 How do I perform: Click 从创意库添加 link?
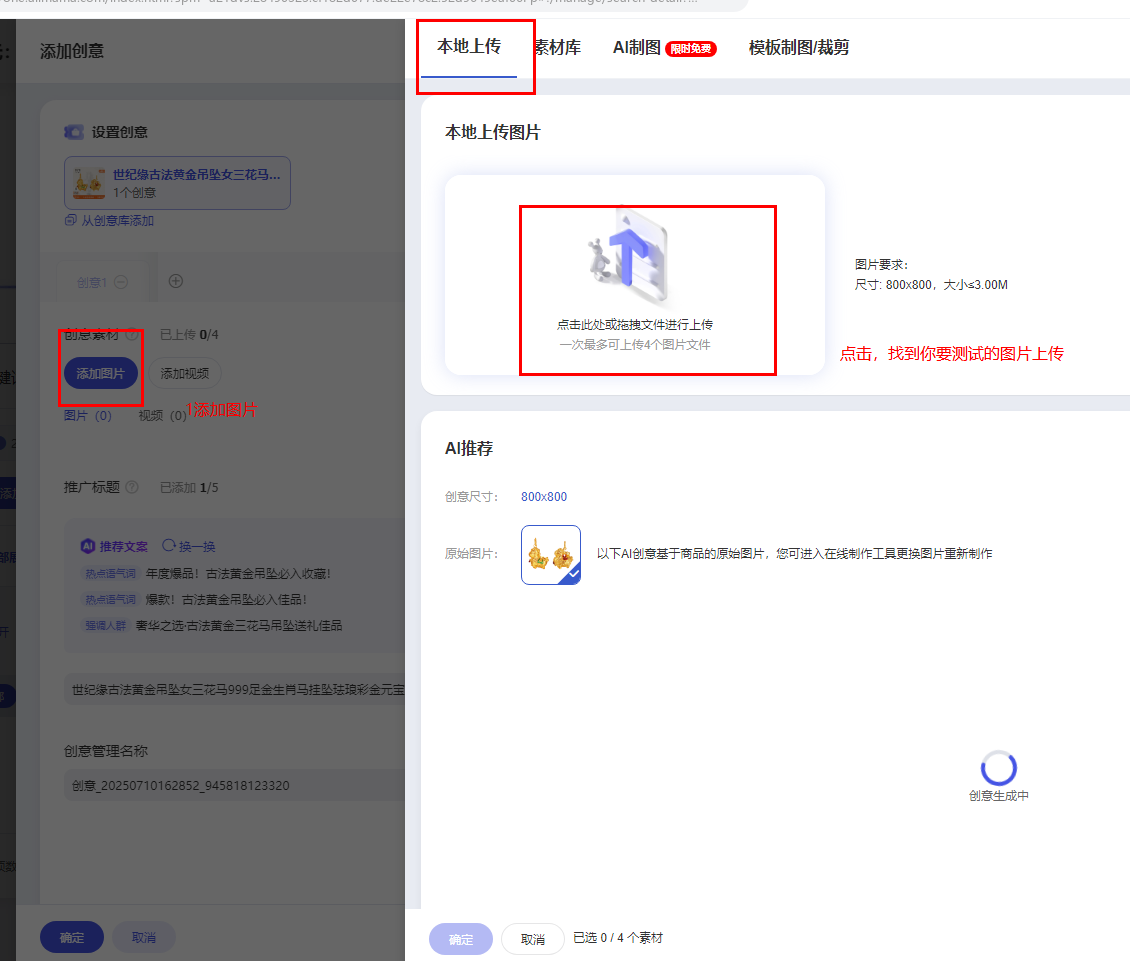[117, 220]
